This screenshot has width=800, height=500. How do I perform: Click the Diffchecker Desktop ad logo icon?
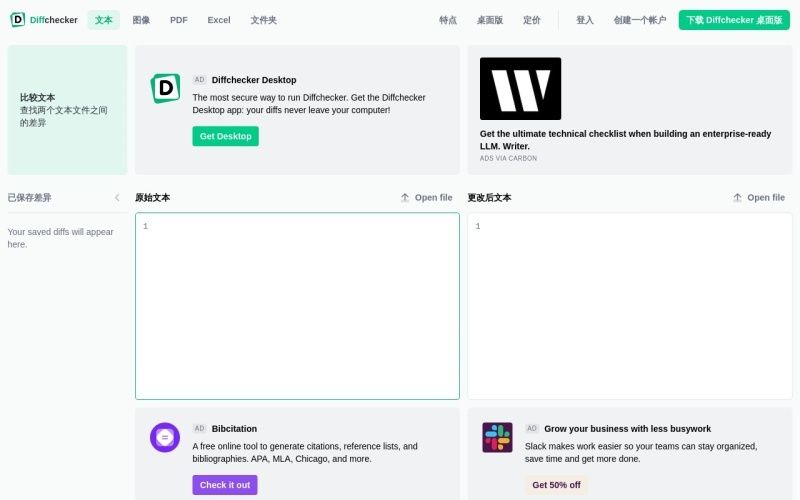(x=165, y=88)
